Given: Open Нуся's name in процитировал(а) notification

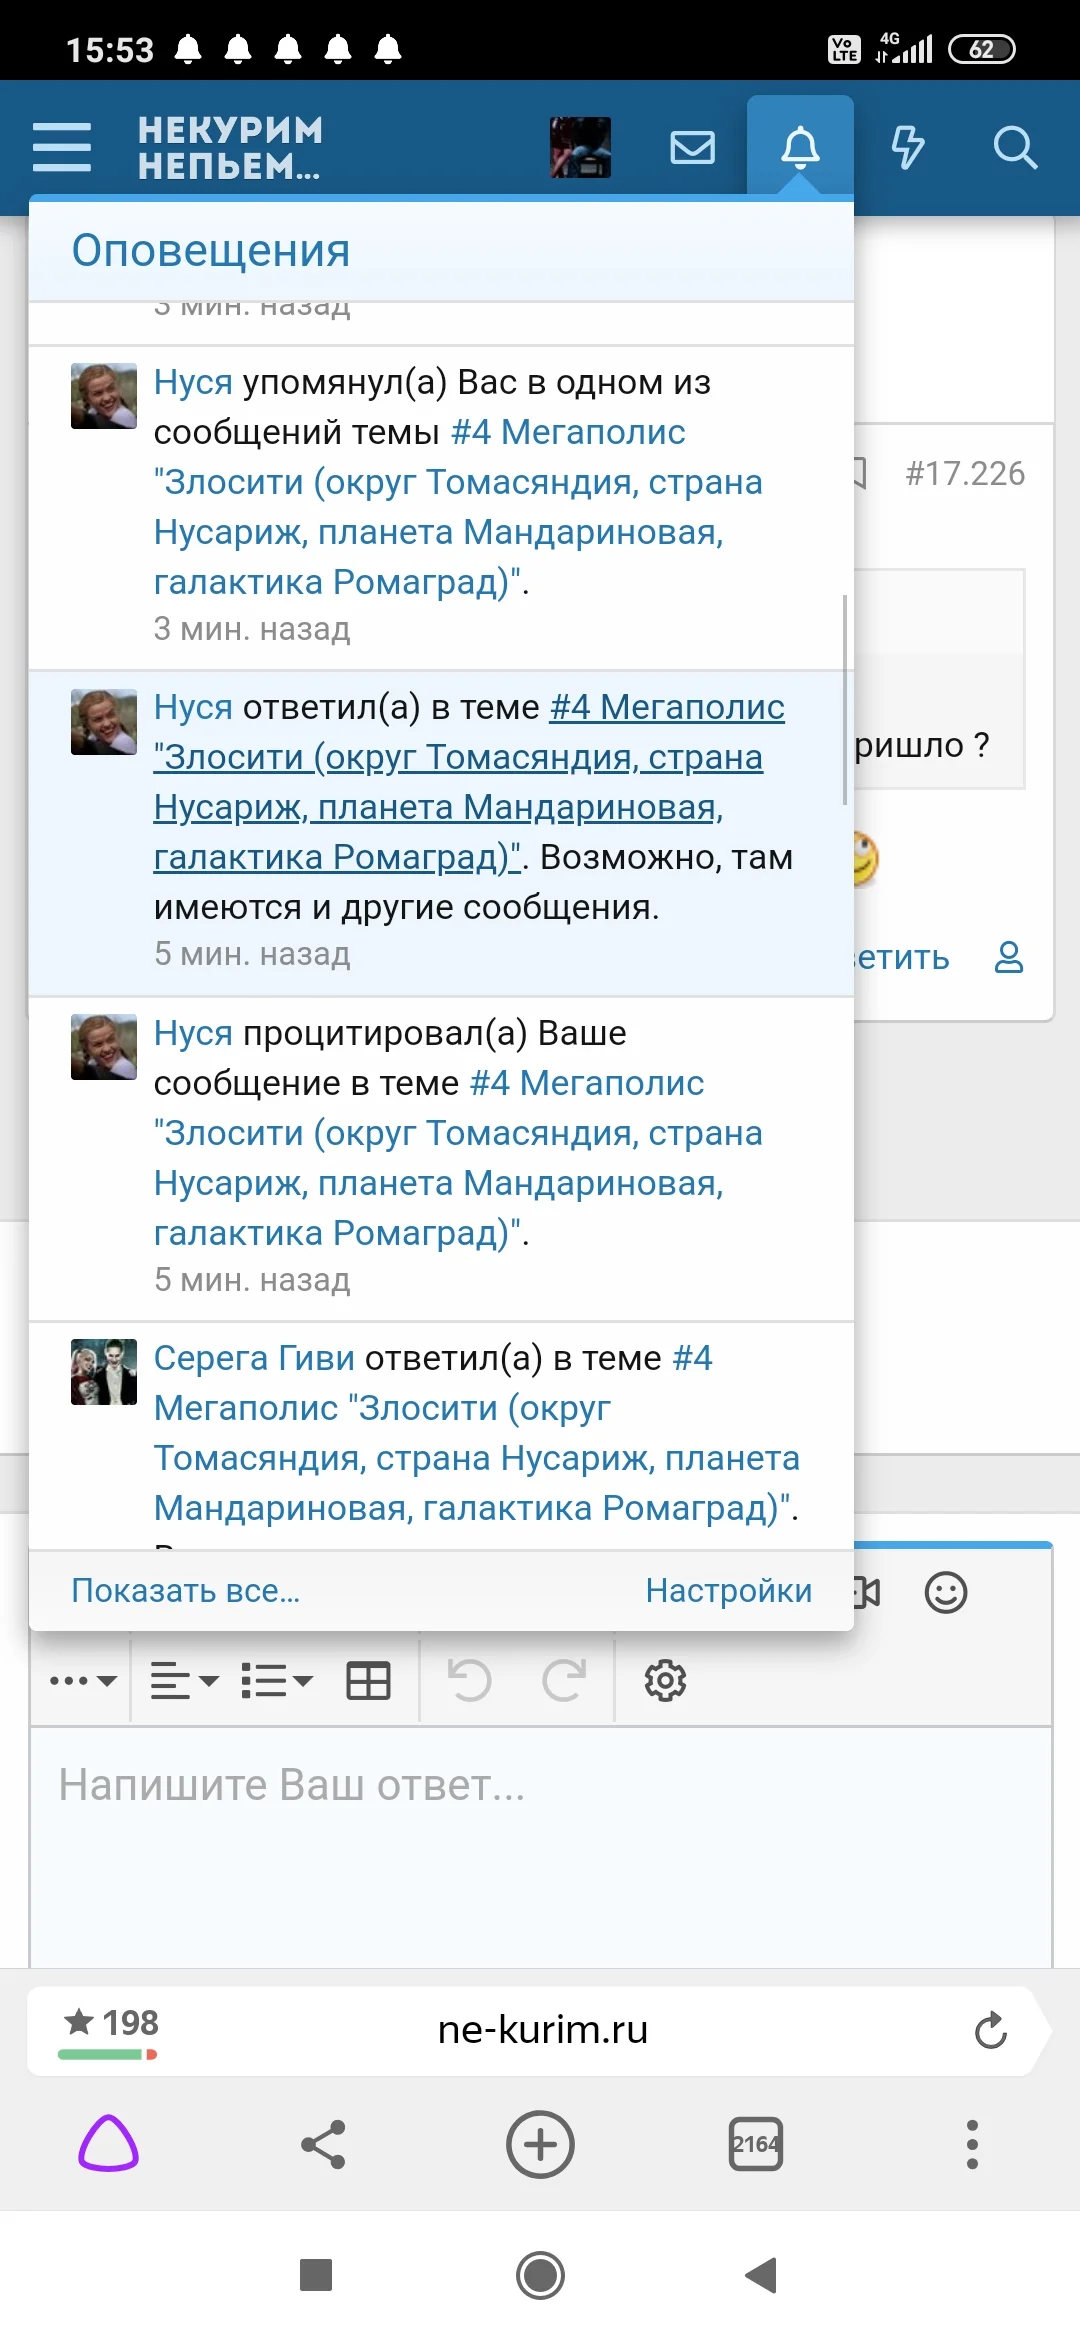Looking at the screenshot, I should [x=193, y=1033].
